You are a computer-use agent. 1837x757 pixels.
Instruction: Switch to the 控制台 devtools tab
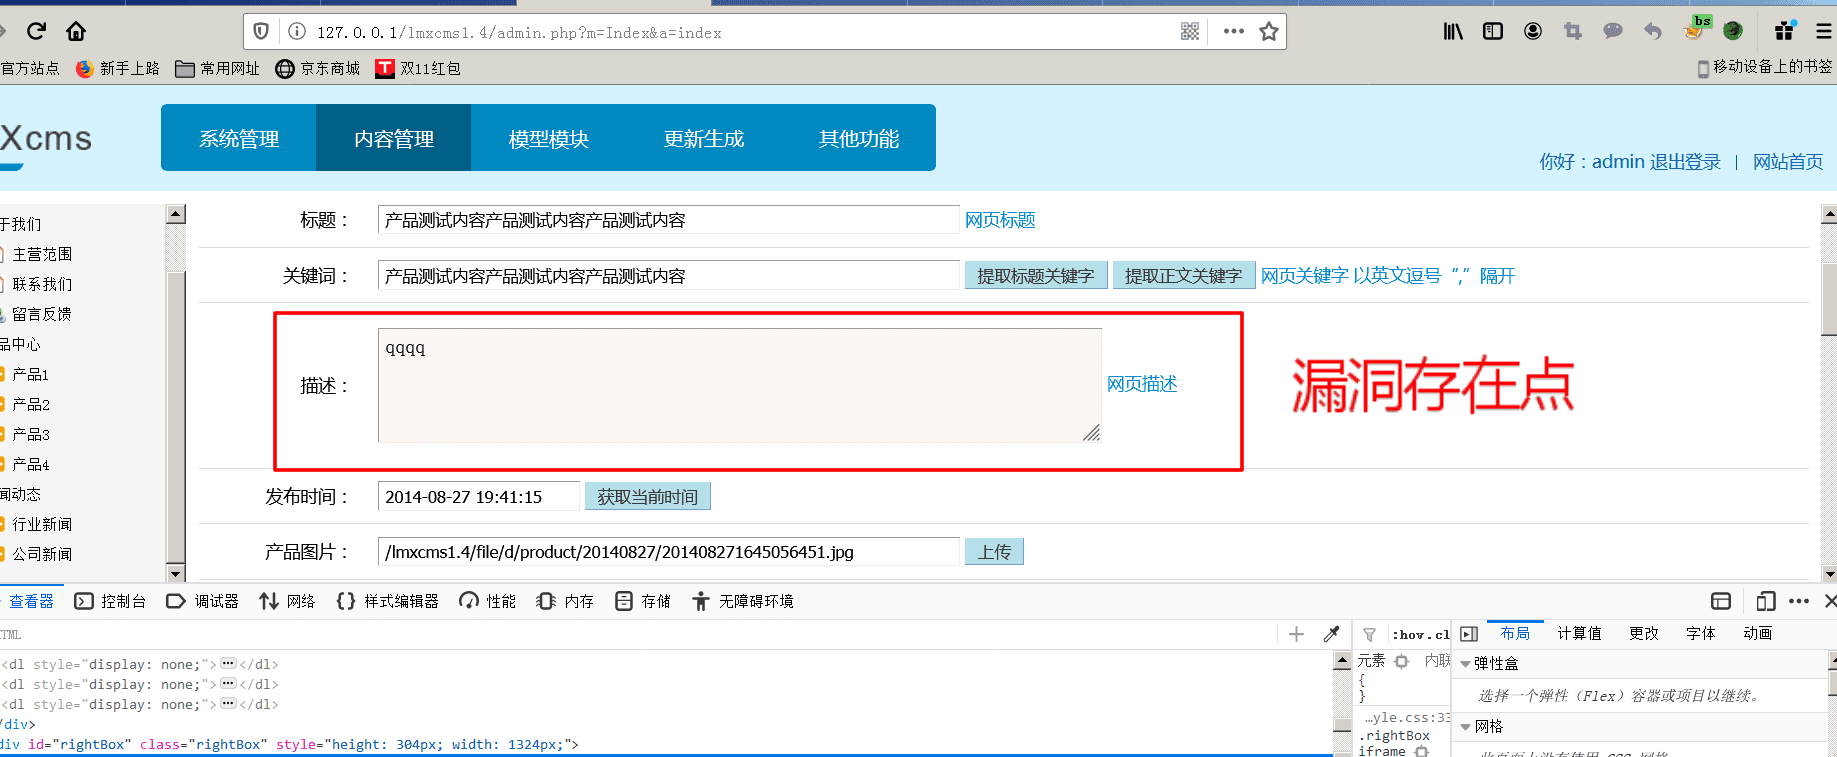click(111, 601)
